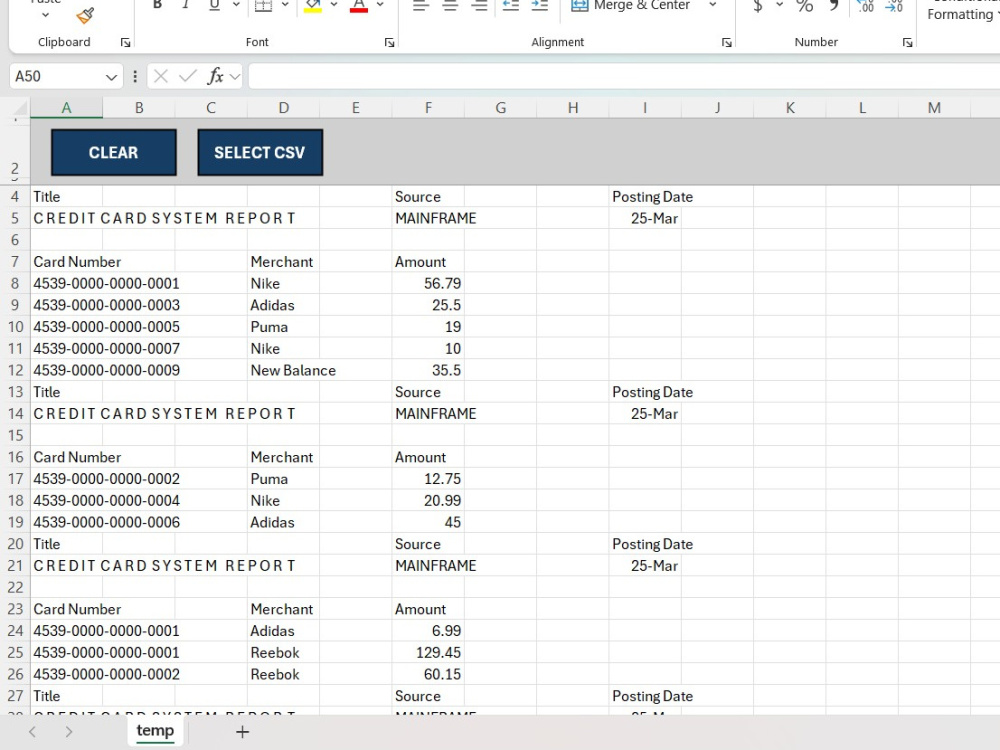Open font color dropdown arrow
Screen dimensions: 1000x750
[380, 5]
